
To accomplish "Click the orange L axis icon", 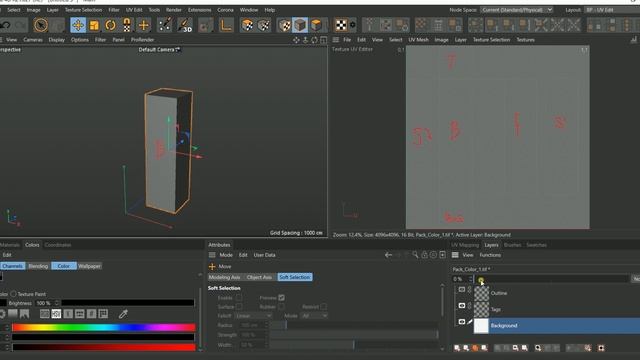I will 226,25.
